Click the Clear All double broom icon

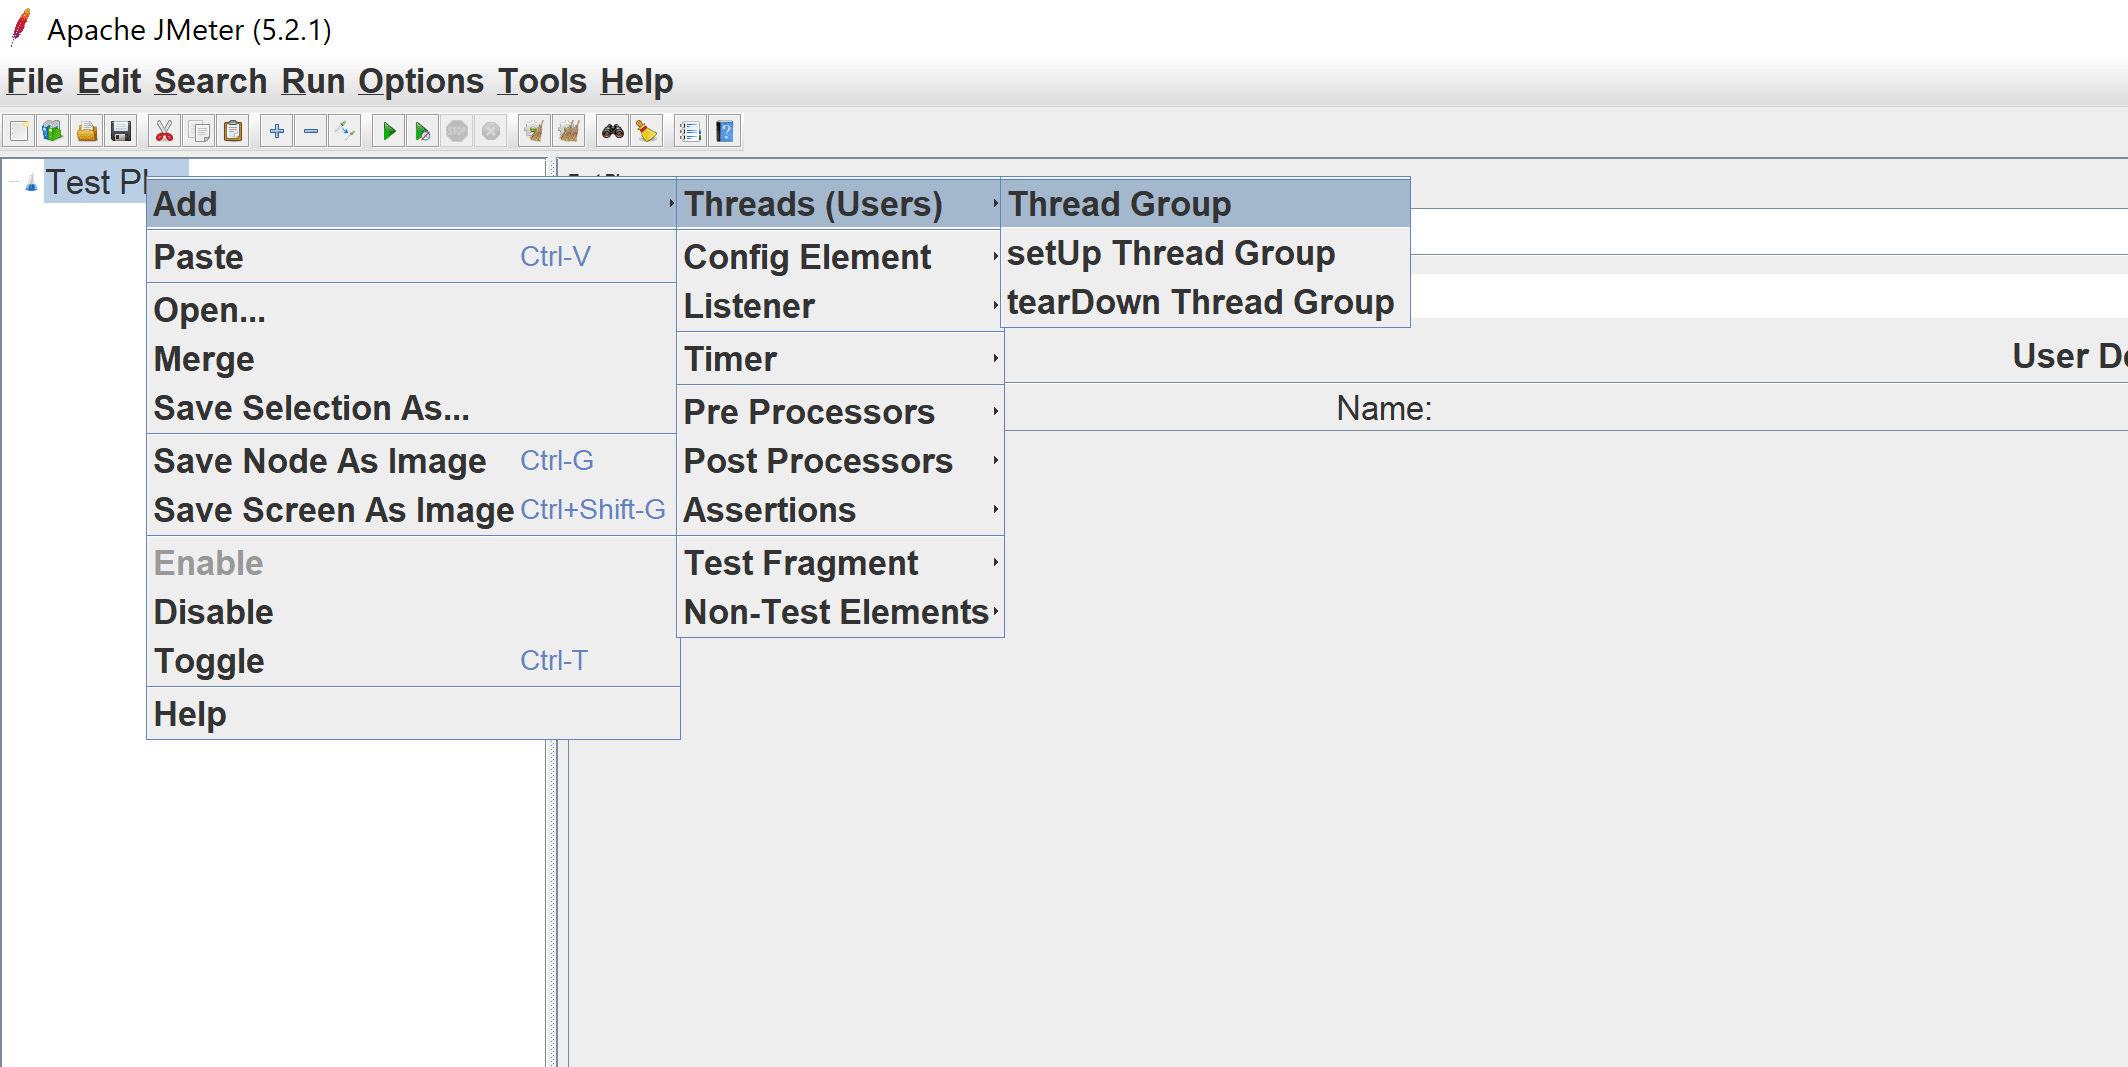point(569,131)
